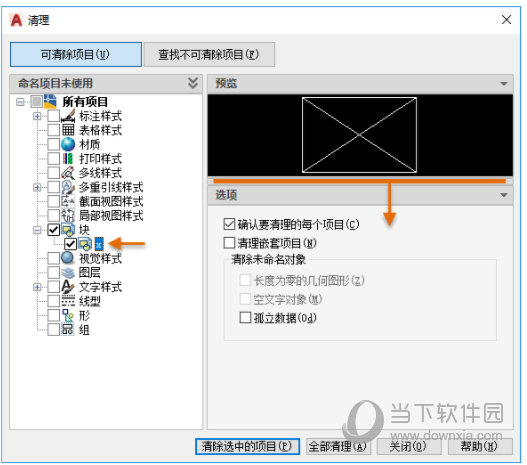527x465 pixels.
Task: Uncheck the 块 category checkbox
Action: (53, 230)
